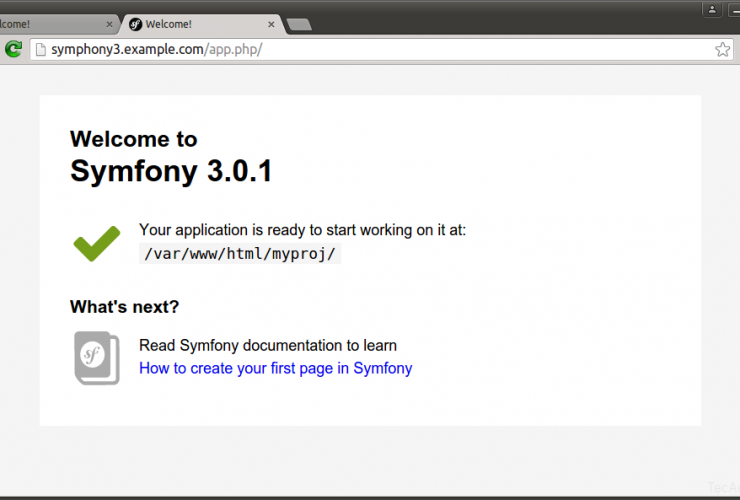The image size is (740, 500).
Task: Click the /var/www/html/myproj/ path text
Action: pyautogui.click(x=240, y=254)
